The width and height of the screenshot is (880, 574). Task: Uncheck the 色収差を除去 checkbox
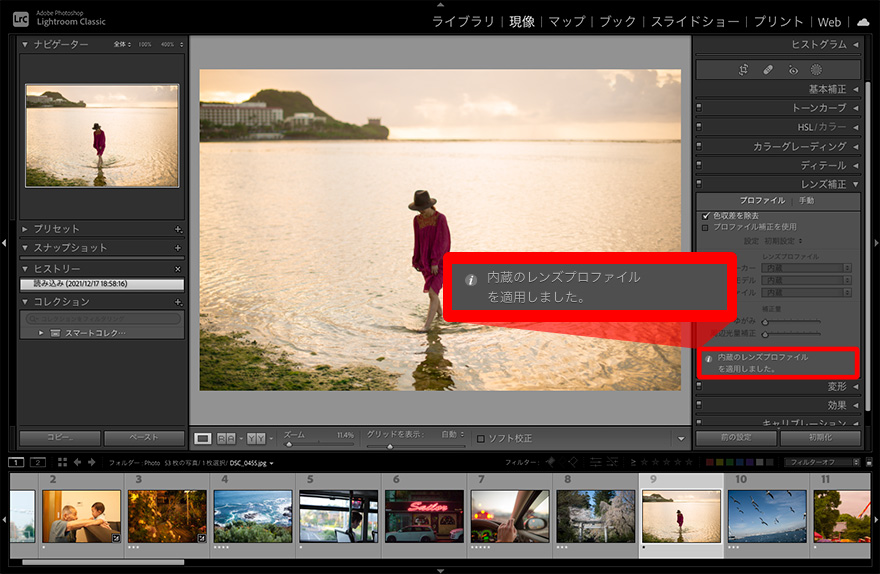[x=705, y=216]
